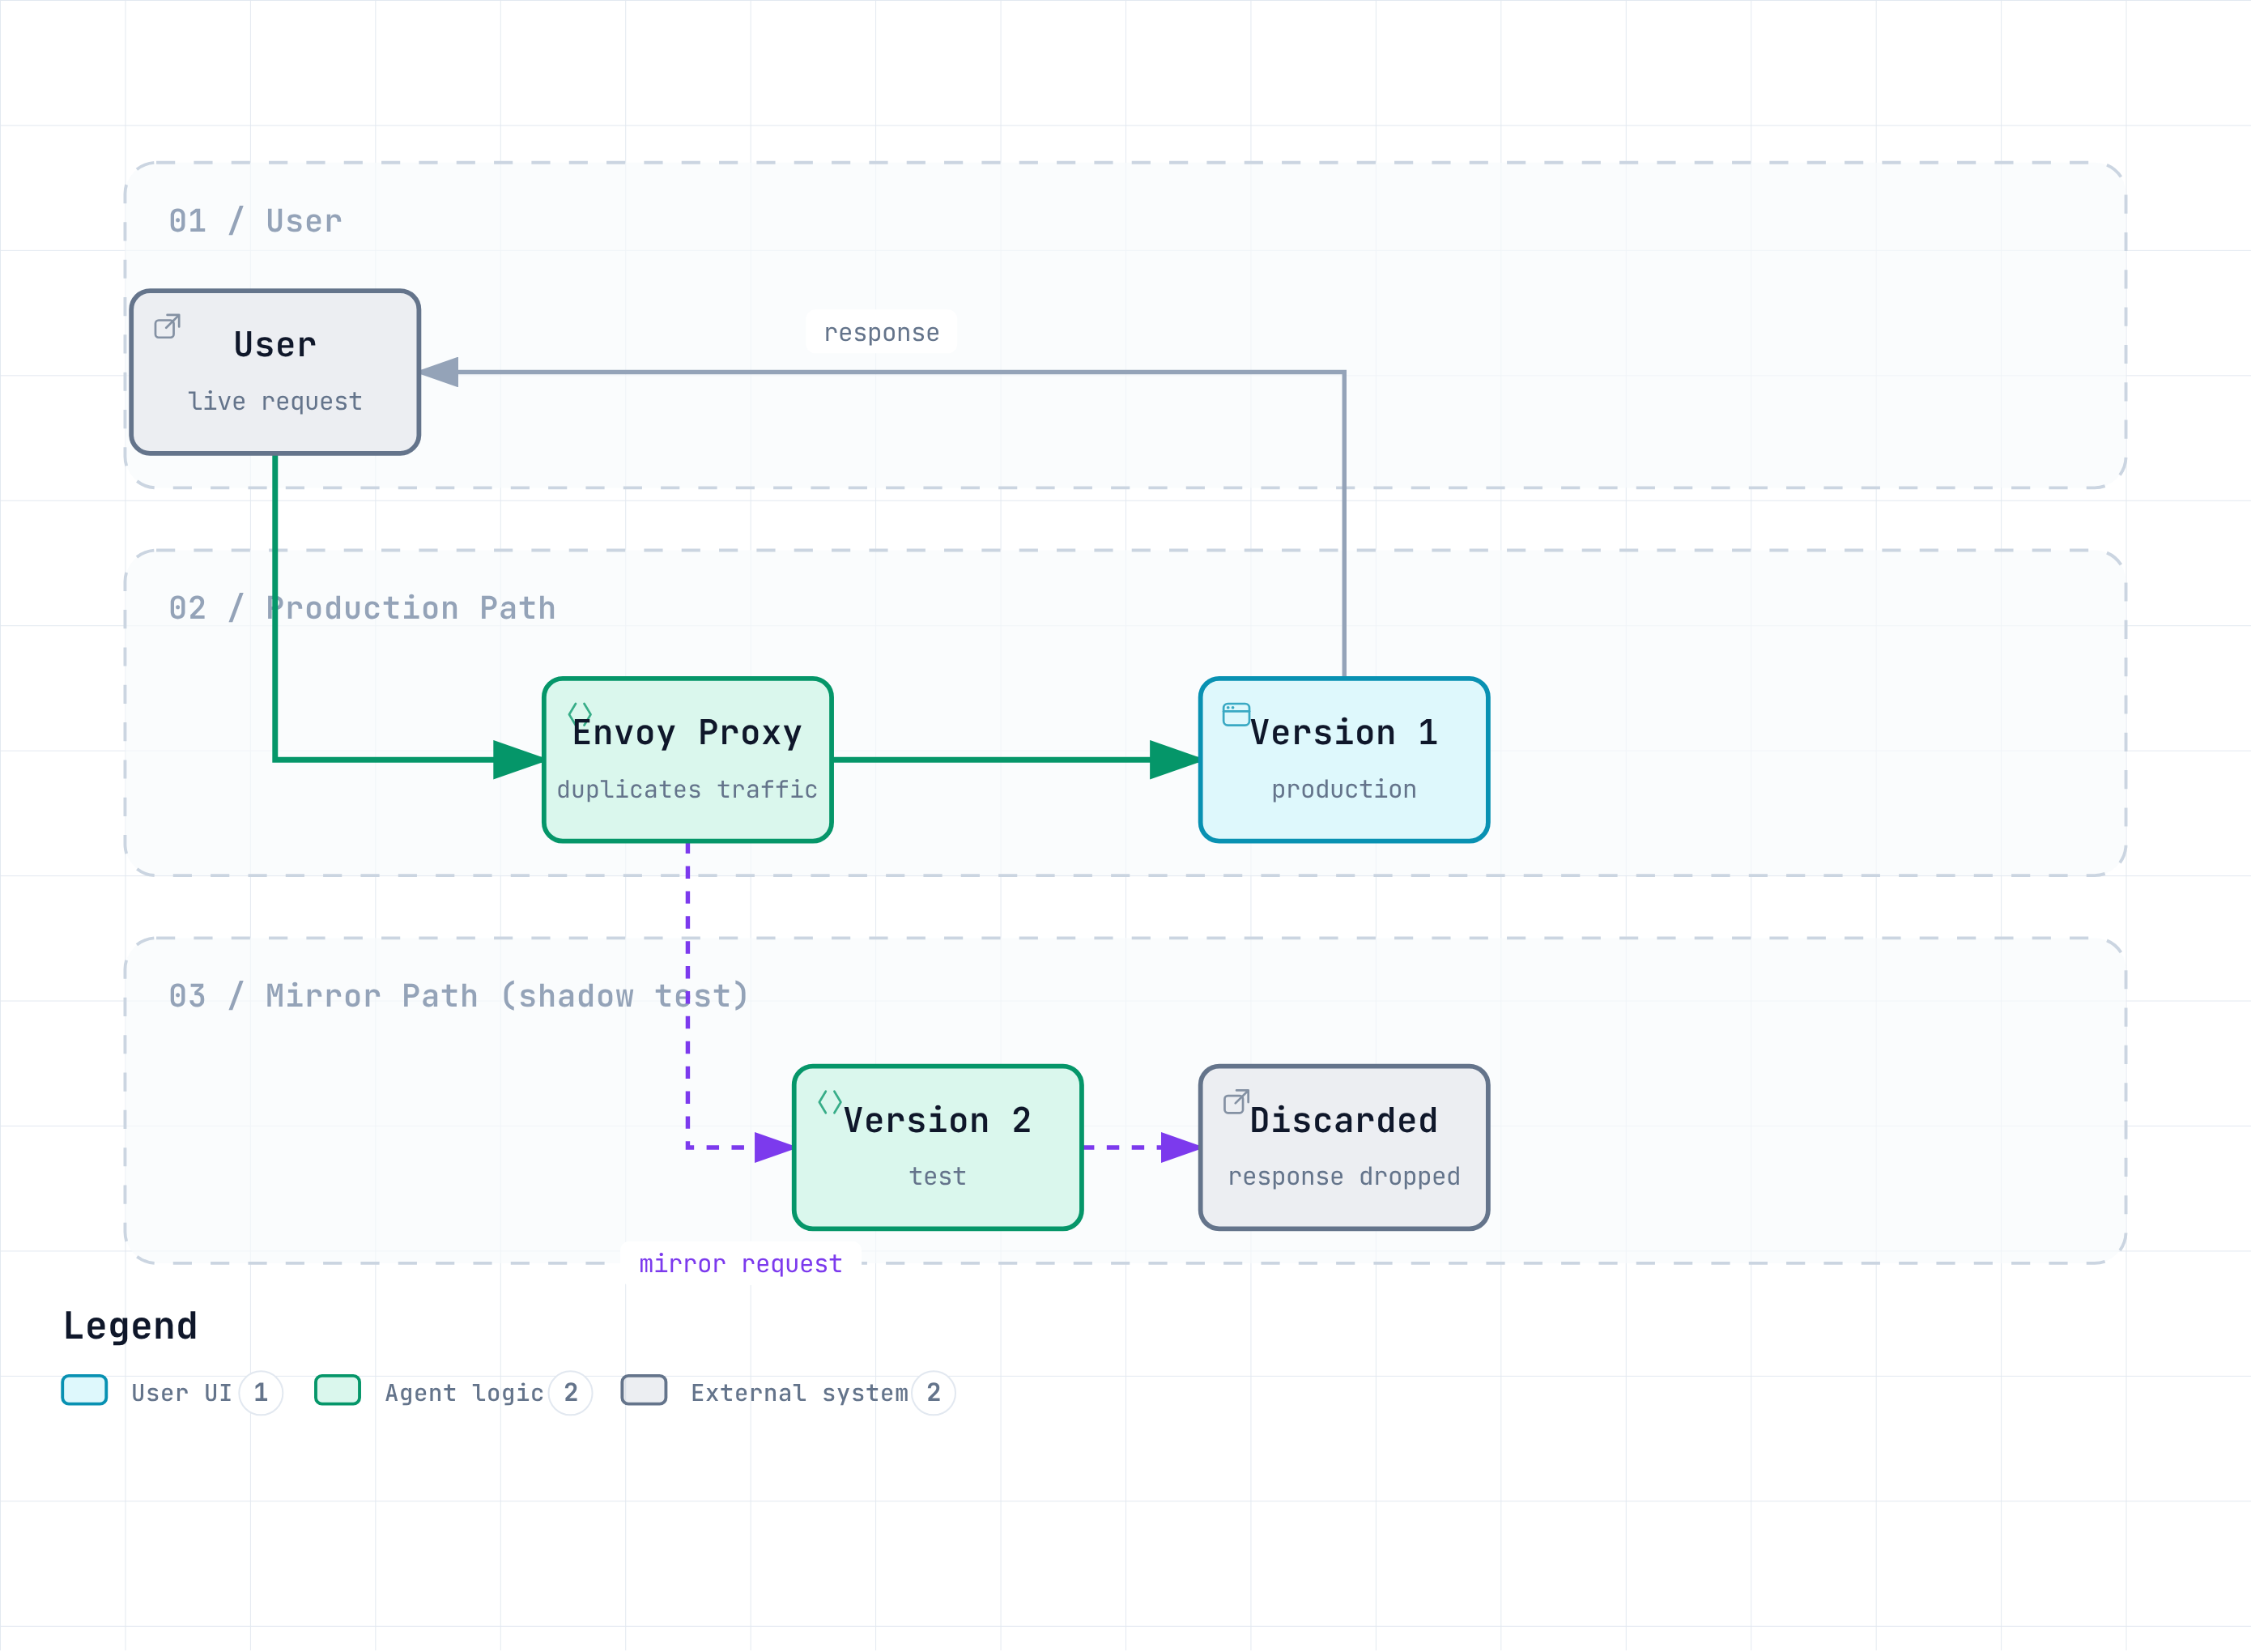Screen dimensions: 2251x1652
Task: Click the '03 / Mirror Path (shadow test)' heading
Action: pos(459,996)
